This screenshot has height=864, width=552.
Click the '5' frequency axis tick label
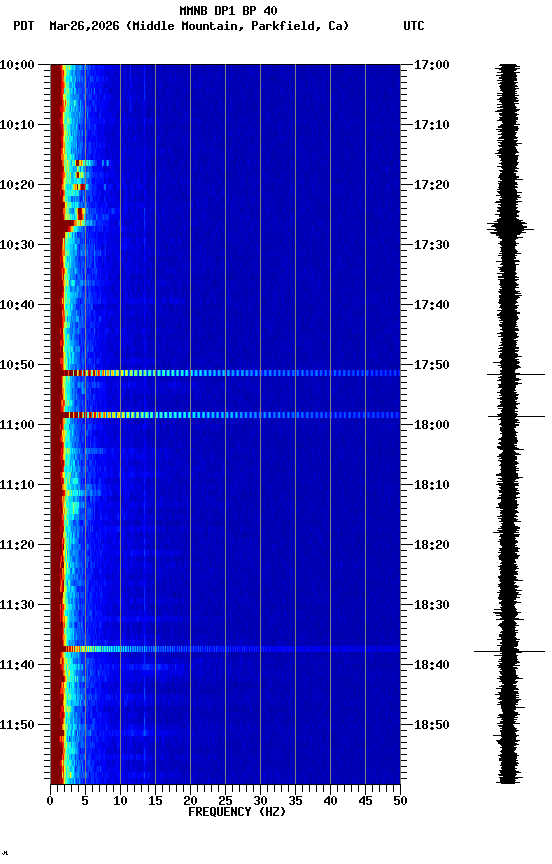click(x=85, y=801)
